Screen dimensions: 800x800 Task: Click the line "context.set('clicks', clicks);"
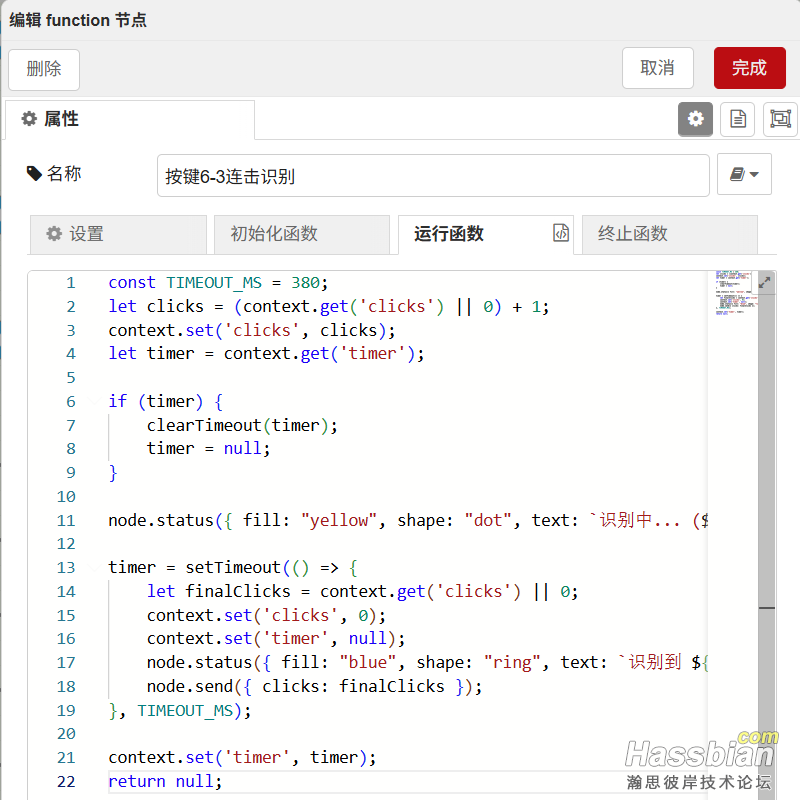point(252,331)
